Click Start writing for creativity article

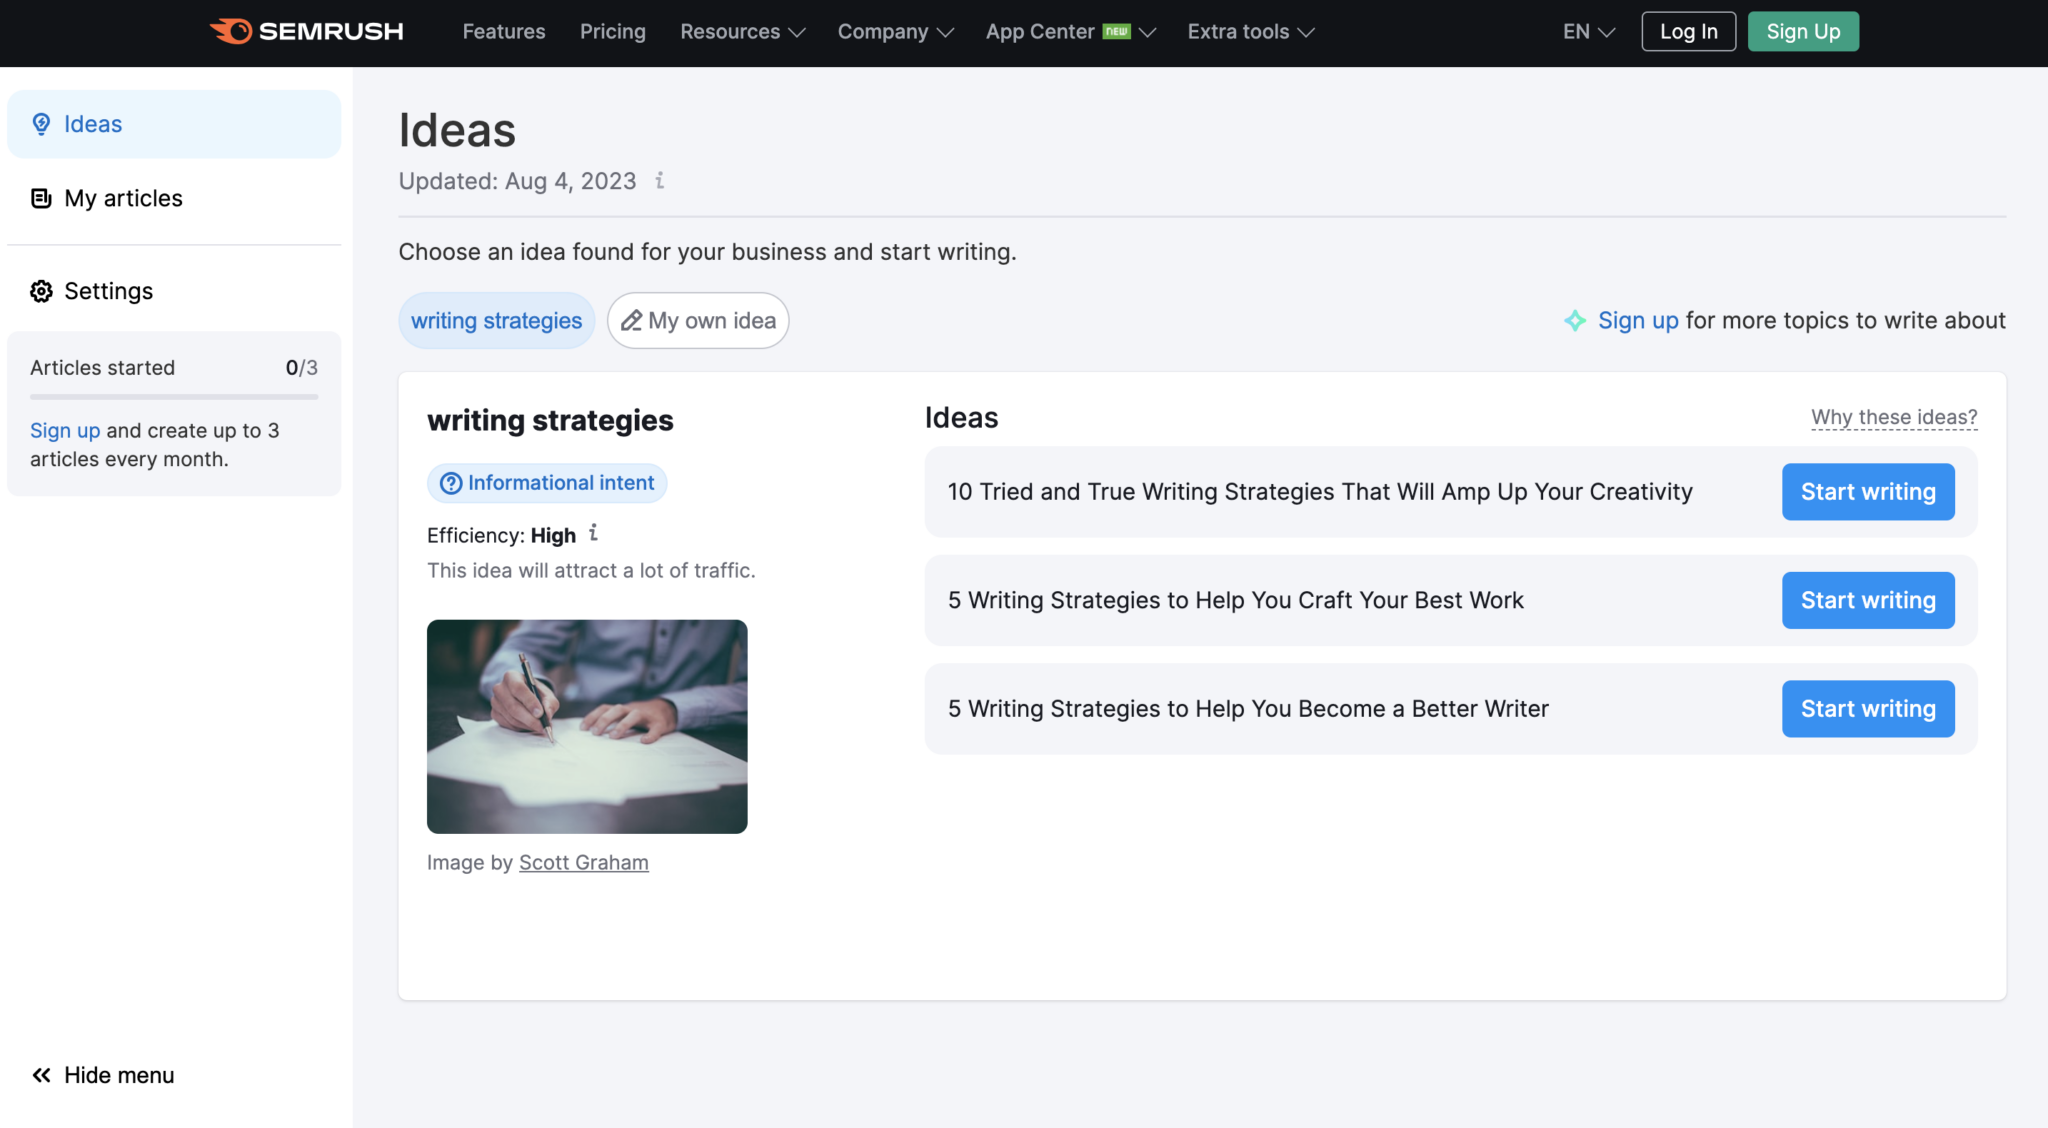point(1867,490)
